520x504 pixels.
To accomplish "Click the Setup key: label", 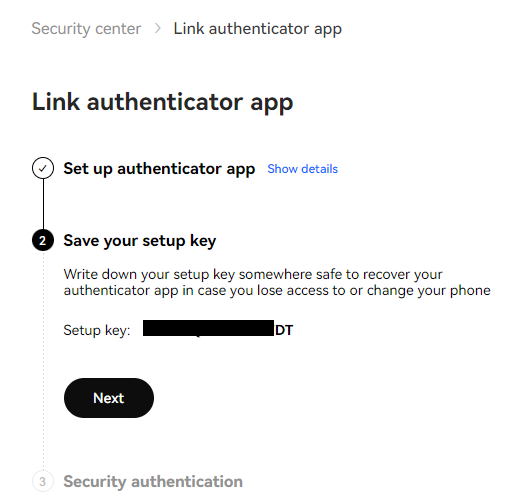I will click(x=97, y=331).
